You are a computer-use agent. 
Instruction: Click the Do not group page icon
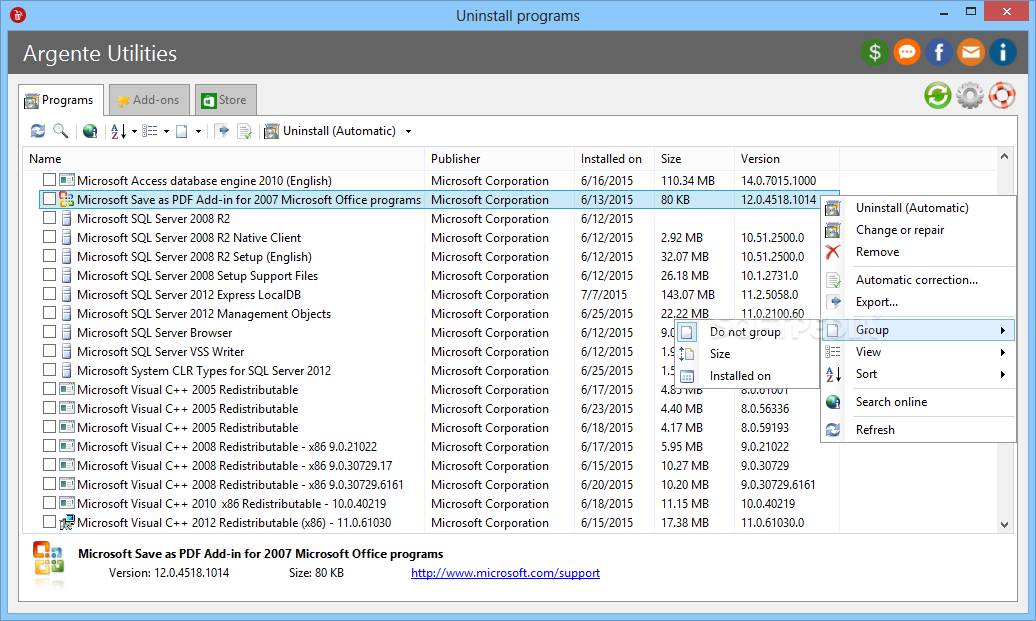[687, 332]
